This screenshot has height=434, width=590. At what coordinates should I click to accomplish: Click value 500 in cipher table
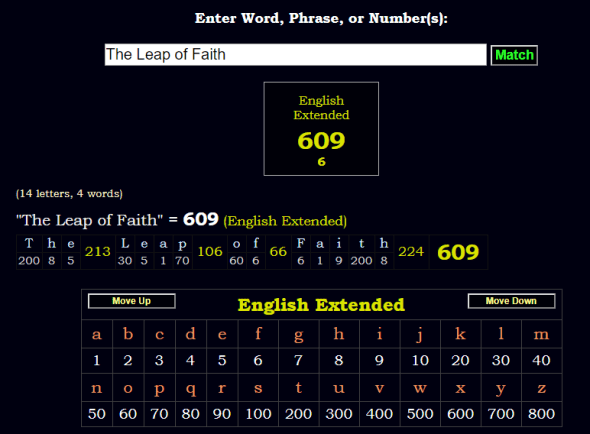pyautogui.click(x=420, y=414)
